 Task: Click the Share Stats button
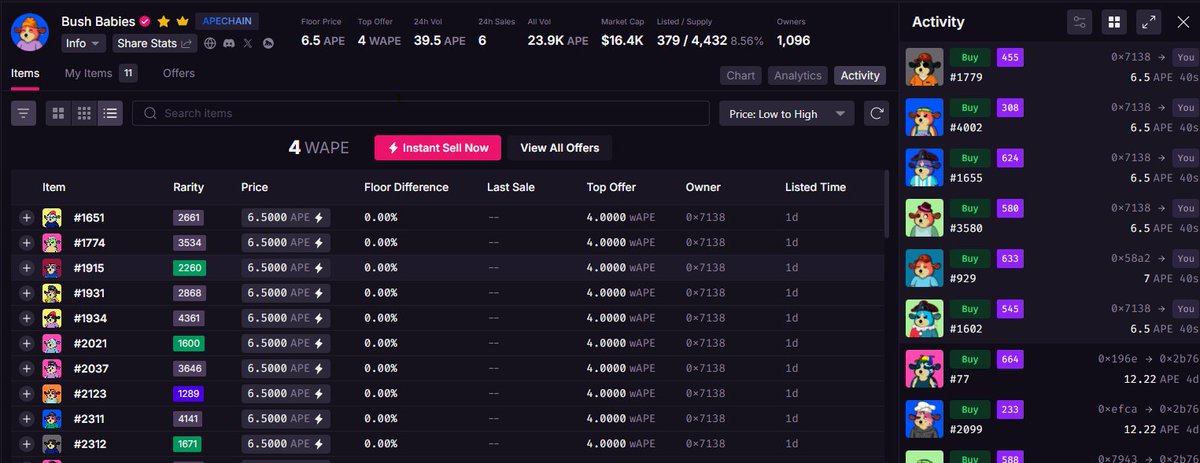154,44
